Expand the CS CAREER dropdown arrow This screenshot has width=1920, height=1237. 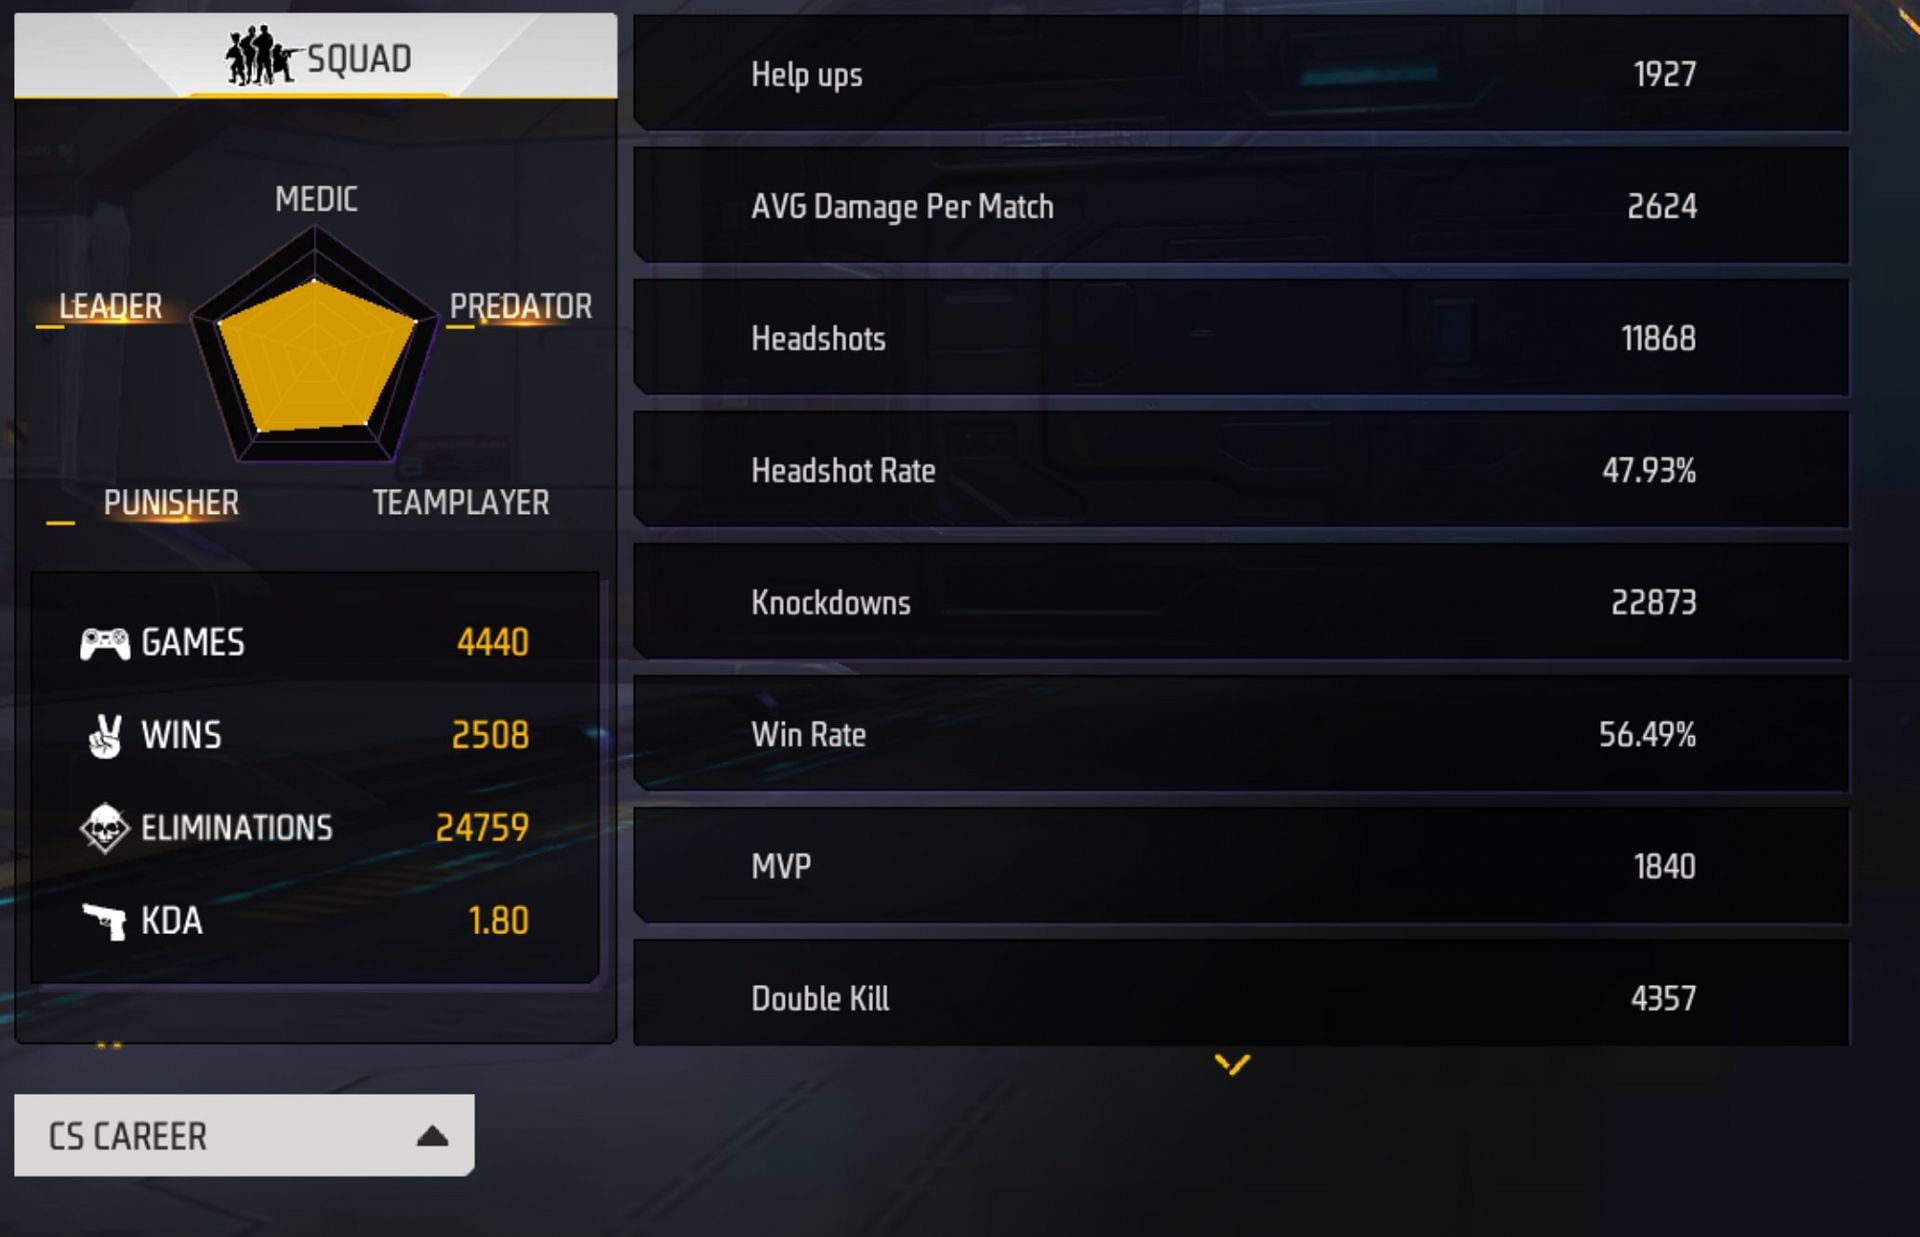[432, 1136]
